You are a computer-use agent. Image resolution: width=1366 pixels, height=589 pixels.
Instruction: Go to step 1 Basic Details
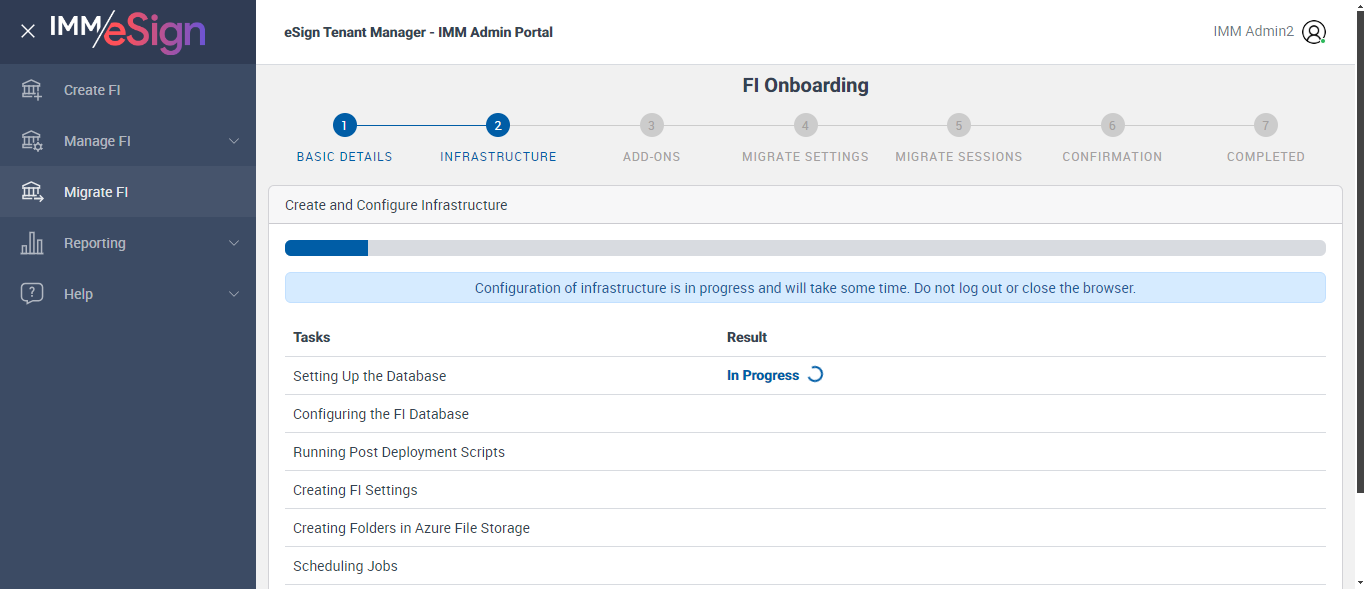tap(344, 126)
